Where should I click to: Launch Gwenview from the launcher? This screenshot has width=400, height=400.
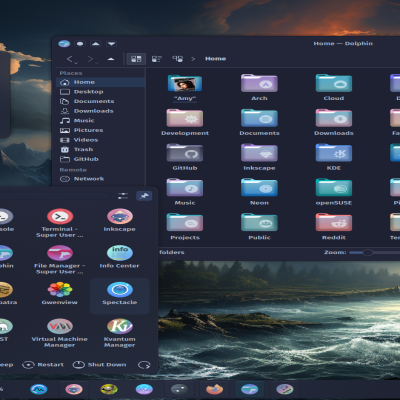[x=60, y=293]
